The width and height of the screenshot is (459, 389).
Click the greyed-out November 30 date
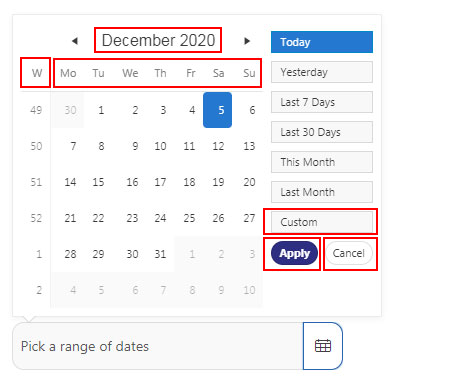tap(70, 110)
